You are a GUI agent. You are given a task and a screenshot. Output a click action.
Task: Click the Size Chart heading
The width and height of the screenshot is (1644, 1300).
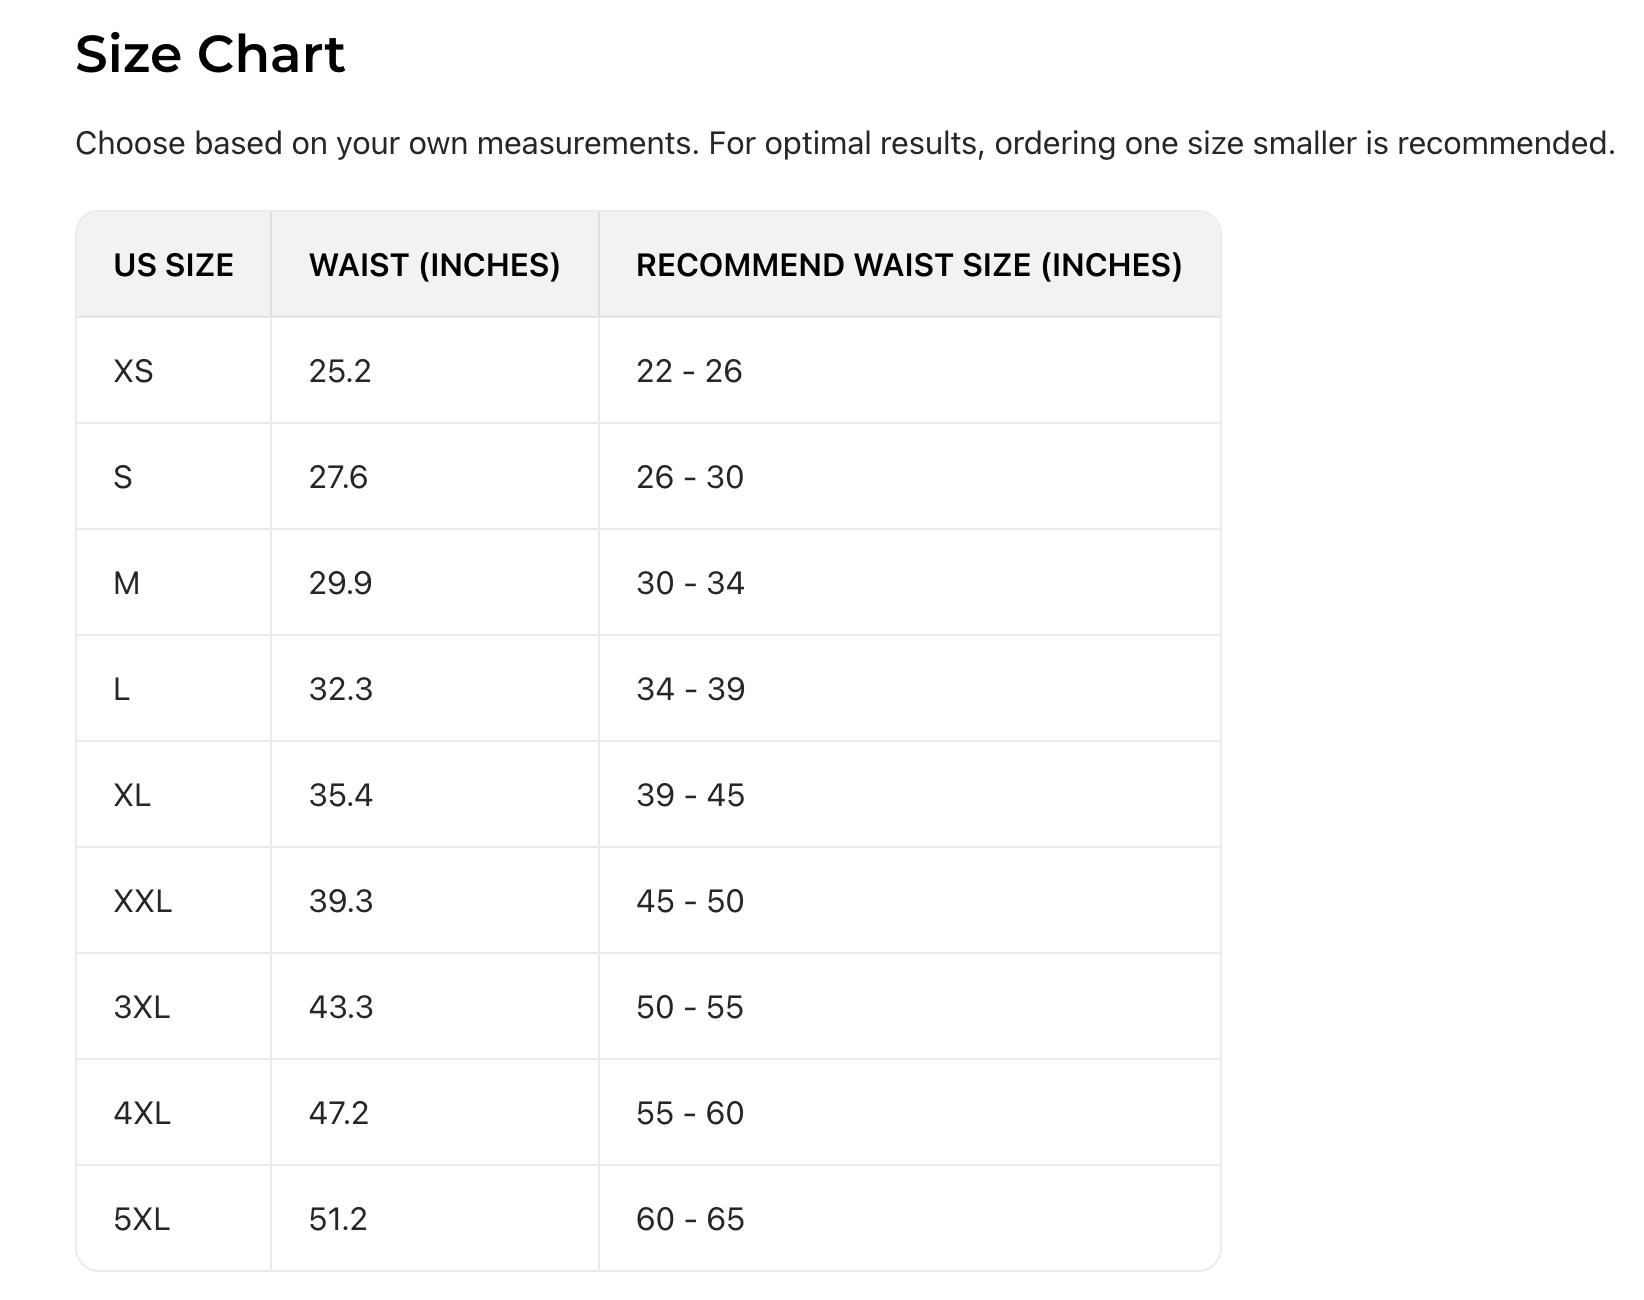coord(210,54)
